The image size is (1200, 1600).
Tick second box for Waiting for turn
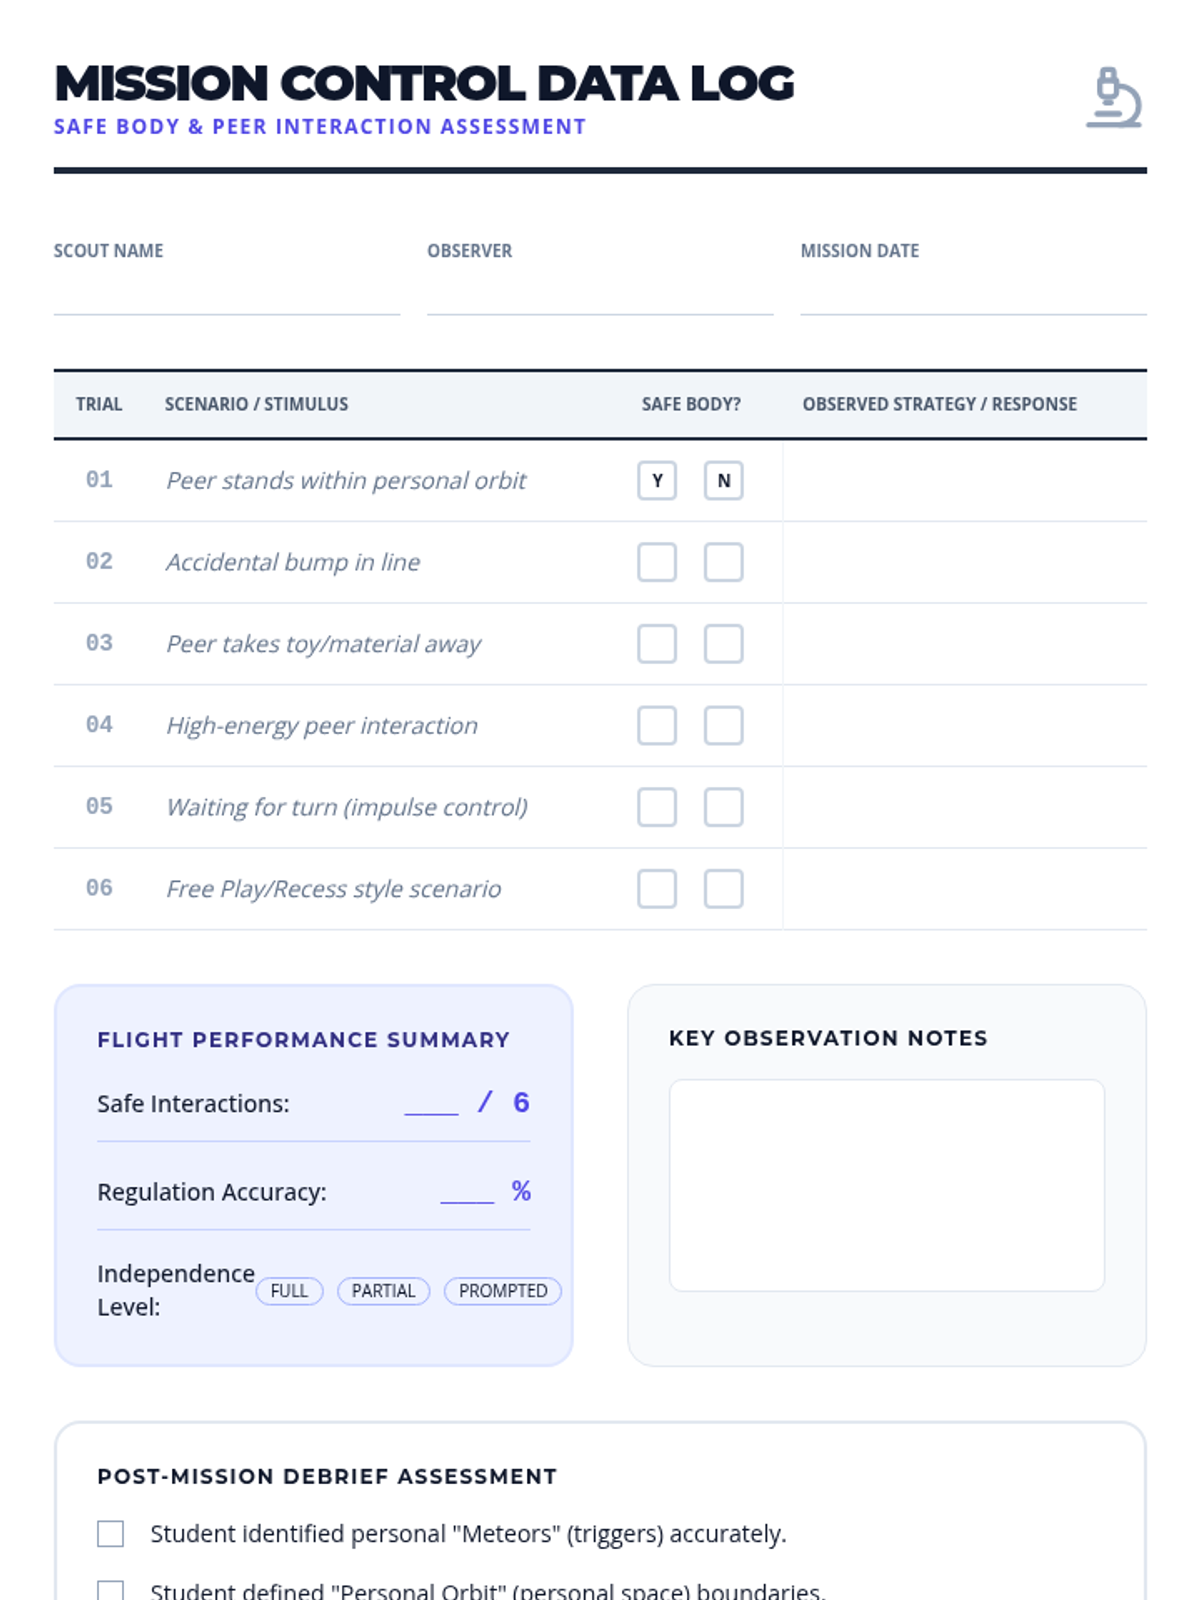(723, 807)
